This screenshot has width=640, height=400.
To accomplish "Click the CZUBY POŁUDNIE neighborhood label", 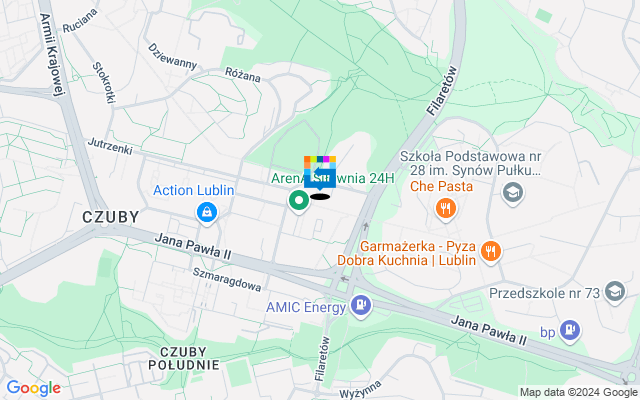I will [x=184, y=358].
